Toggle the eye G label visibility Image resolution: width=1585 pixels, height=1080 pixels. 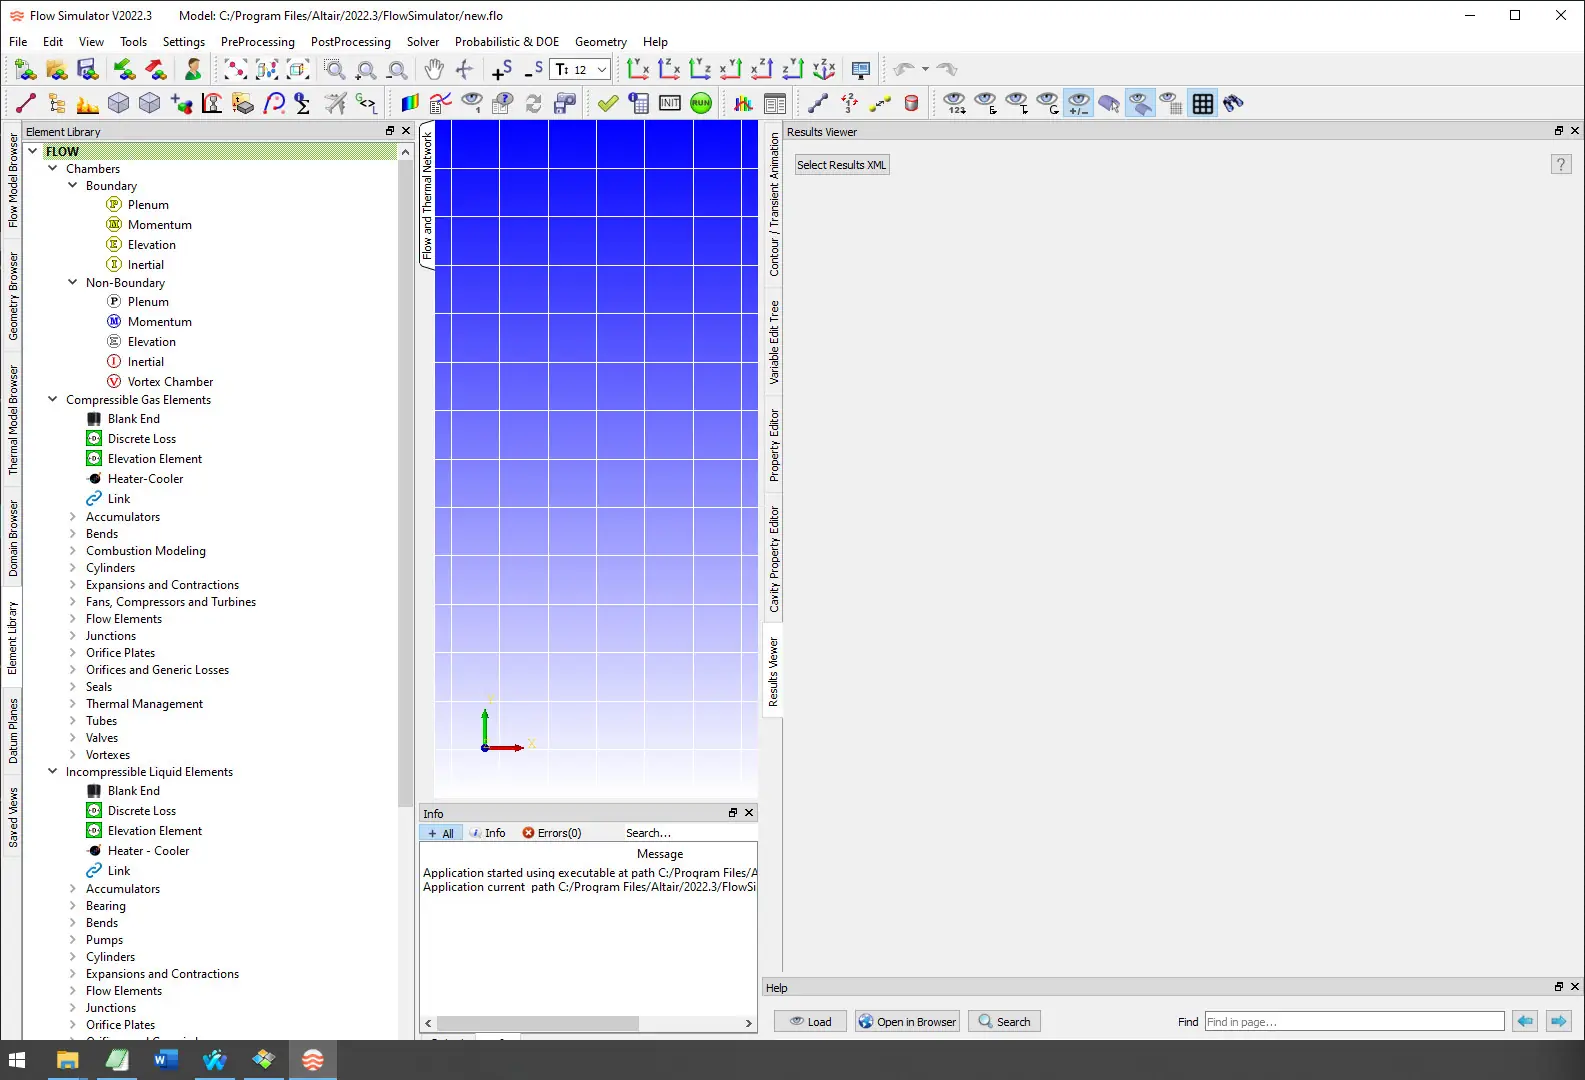(x=1048, y=103)
